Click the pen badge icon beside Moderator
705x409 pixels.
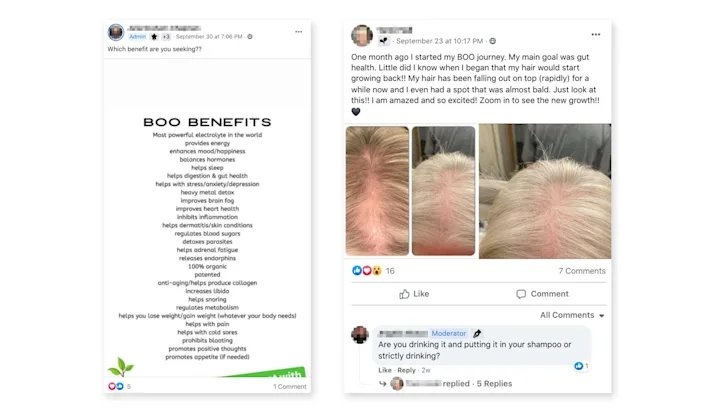point(477,333)
